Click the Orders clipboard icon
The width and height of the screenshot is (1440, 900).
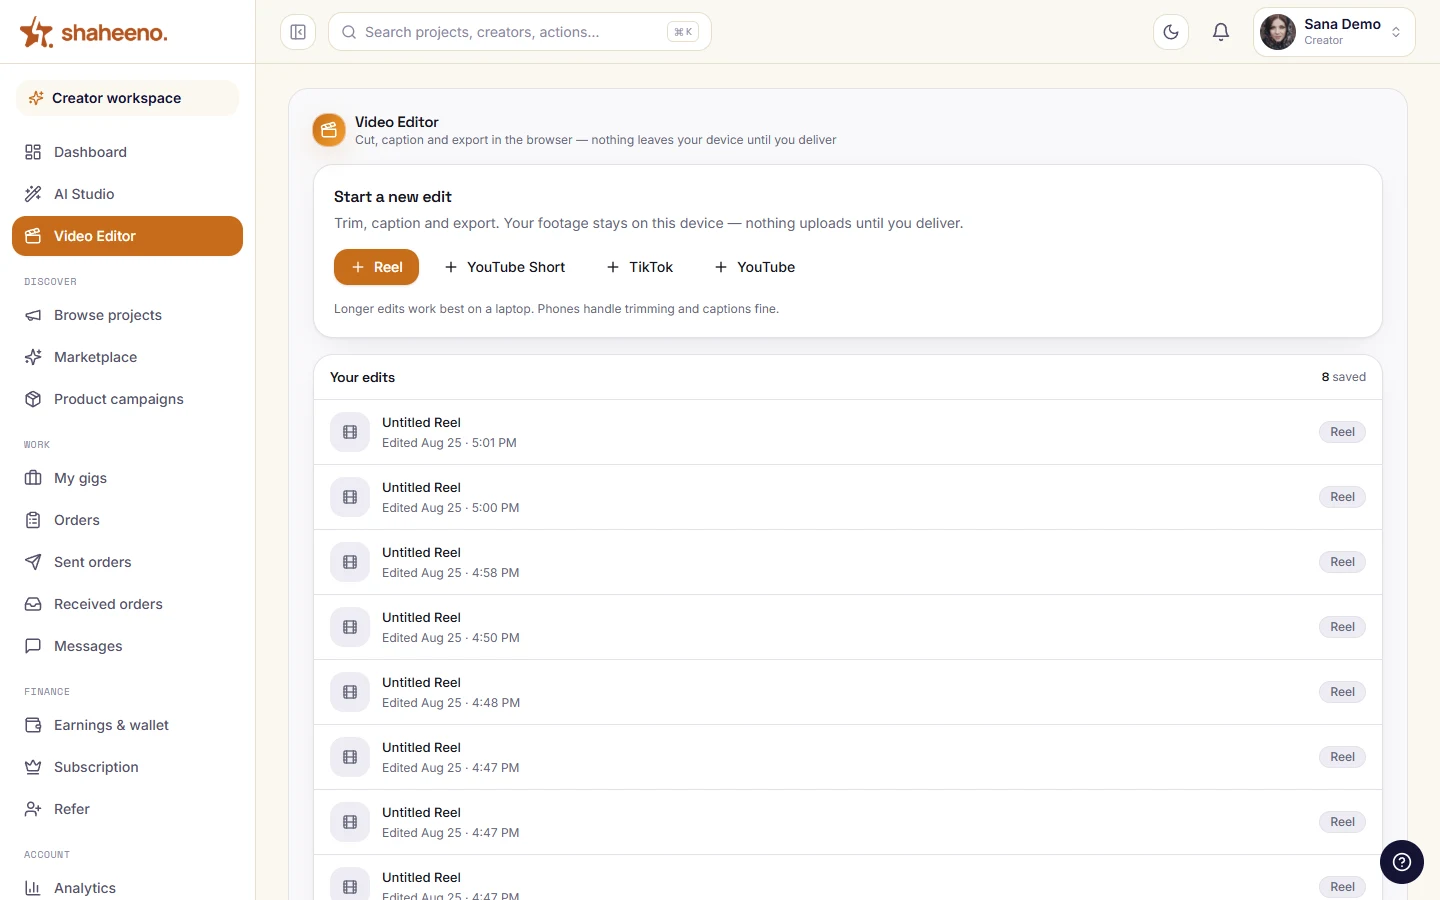pos(33,520)
